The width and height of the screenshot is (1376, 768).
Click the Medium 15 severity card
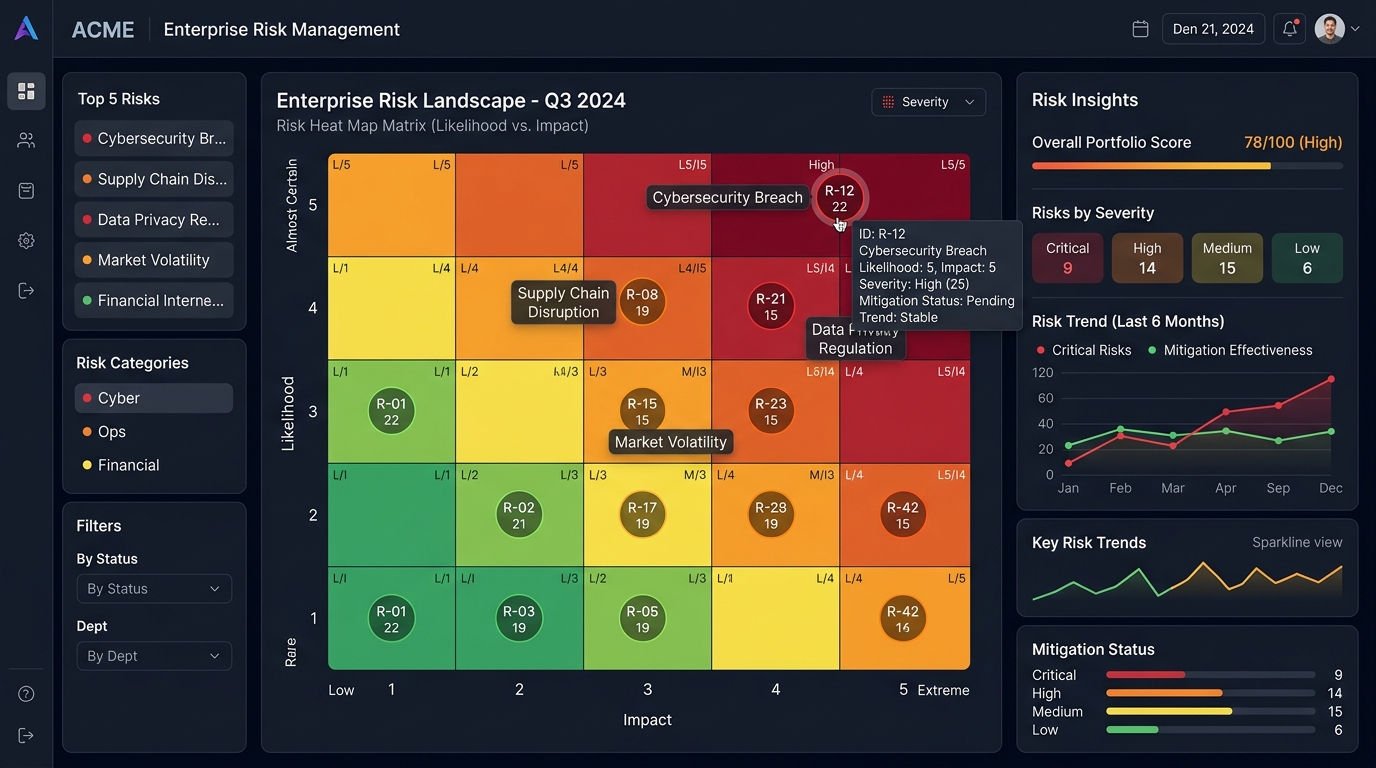point(1227,258)
